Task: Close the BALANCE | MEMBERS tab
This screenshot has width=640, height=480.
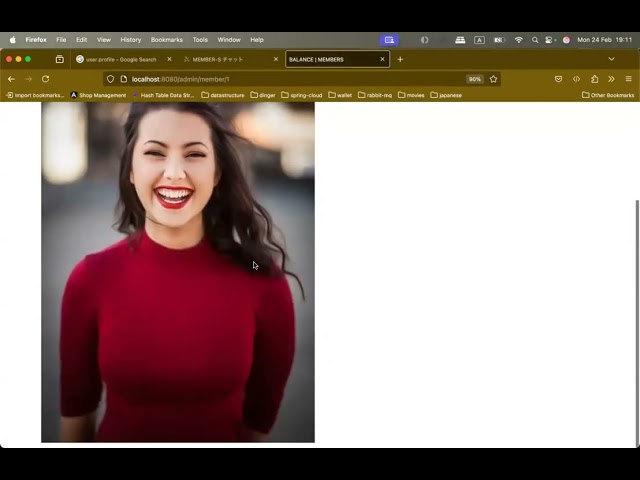Action: pos(382,59)
